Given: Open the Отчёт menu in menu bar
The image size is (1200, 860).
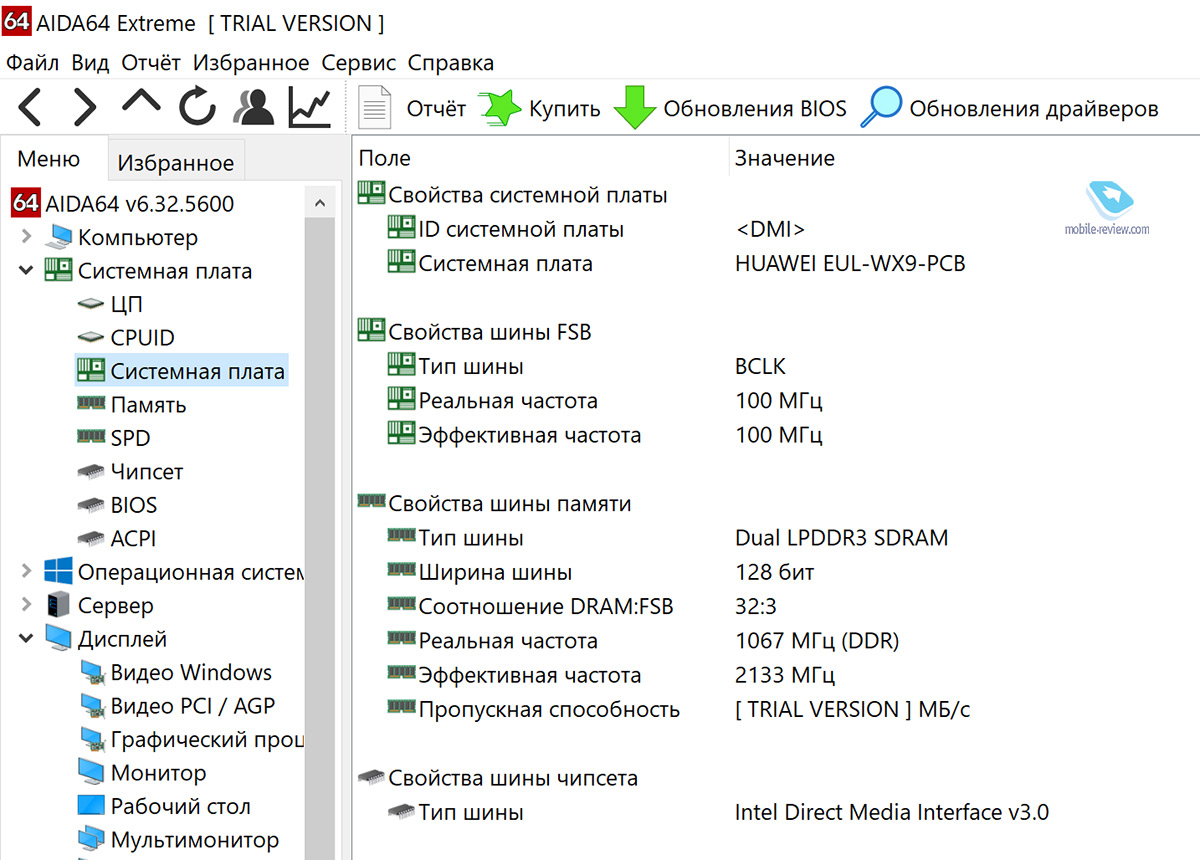Looking at the screenshot, I should pos(151,63).
